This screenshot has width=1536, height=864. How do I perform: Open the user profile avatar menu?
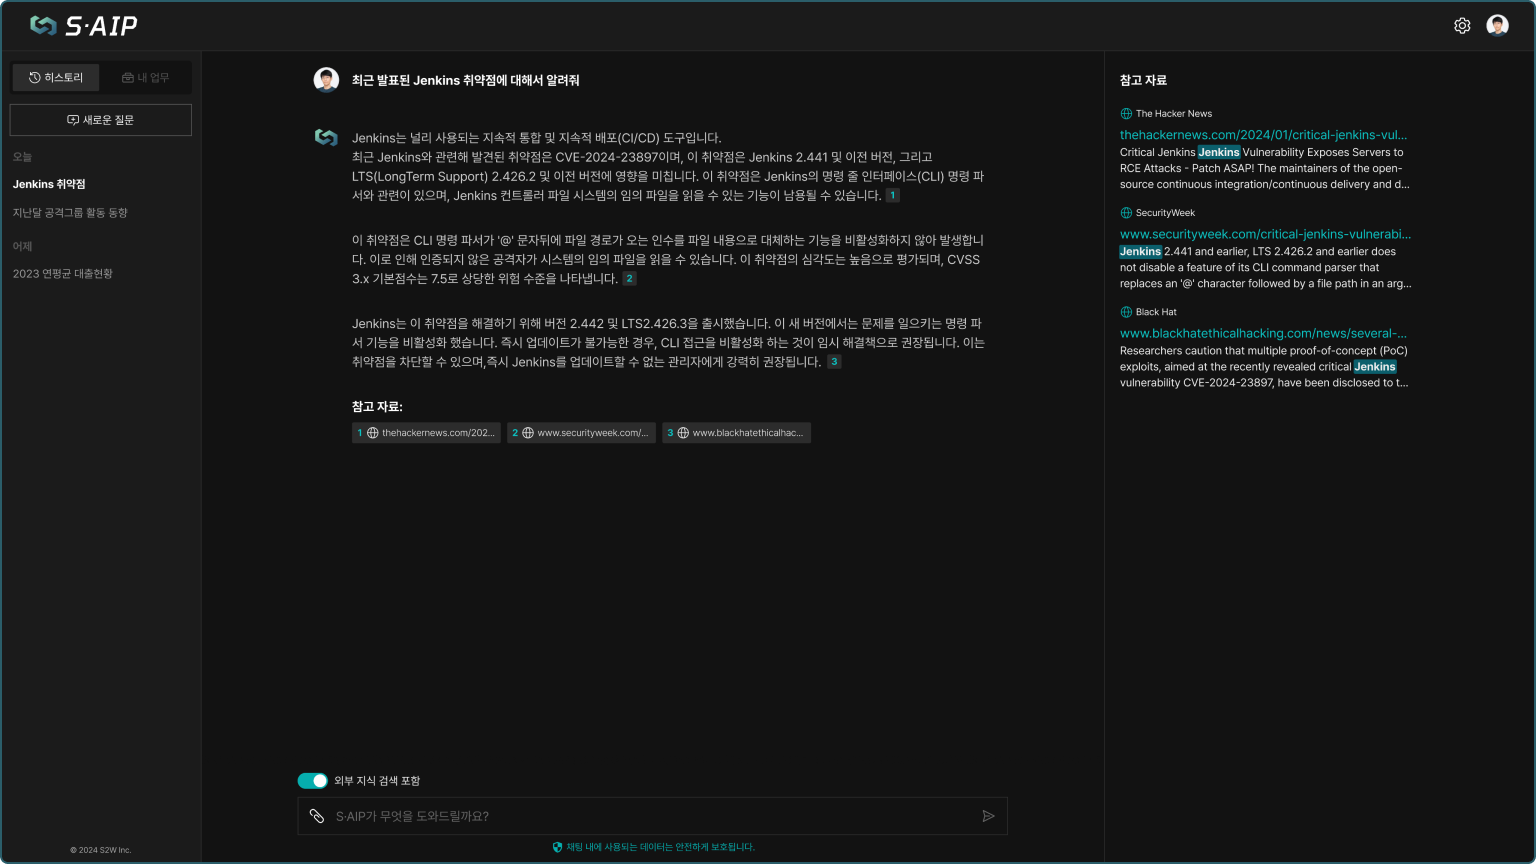click(x=1497, y=26)
